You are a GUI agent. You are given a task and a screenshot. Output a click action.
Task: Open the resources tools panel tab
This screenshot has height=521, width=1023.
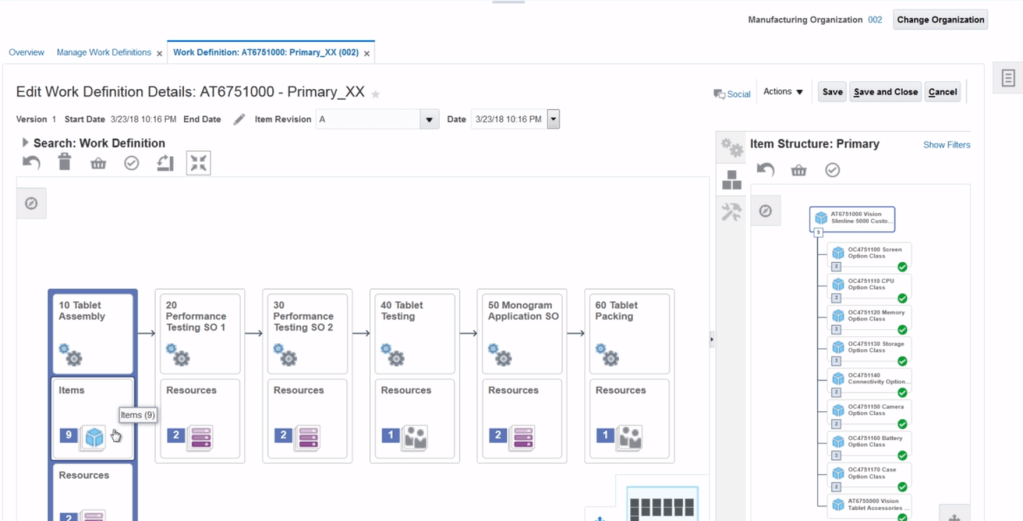[732, 211]
